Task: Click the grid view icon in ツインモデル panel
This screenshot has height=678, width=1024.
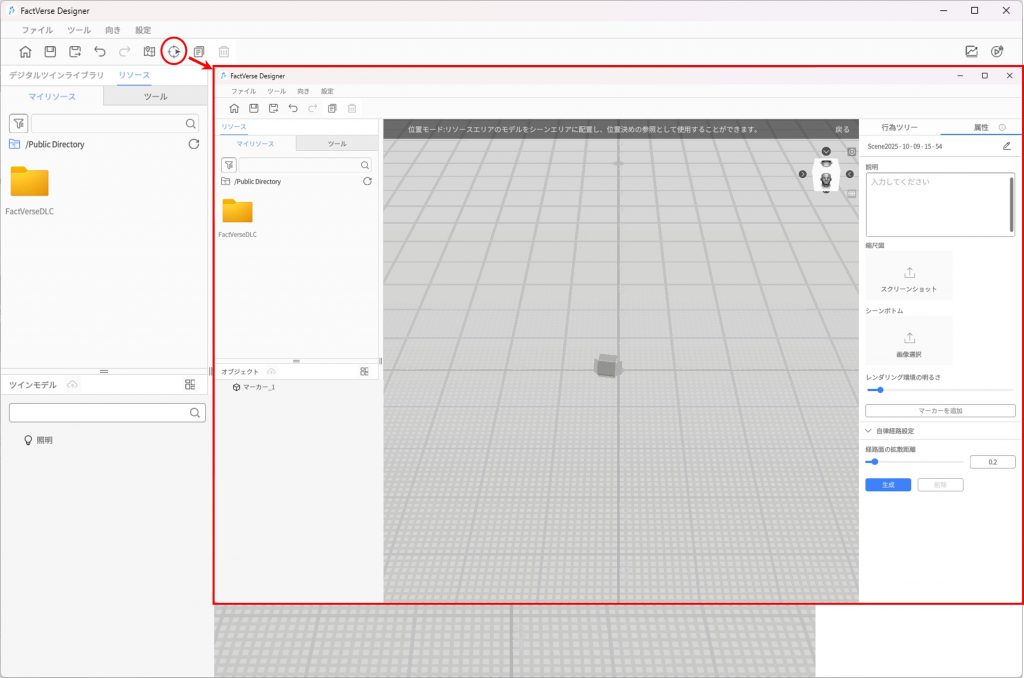Action: coord(190,385)
